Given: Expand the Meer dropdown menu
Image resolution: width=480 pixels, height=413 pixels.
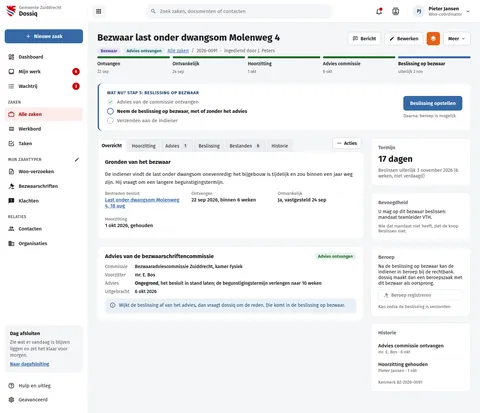Looking at the screenshot, I should tap(456, 39).
